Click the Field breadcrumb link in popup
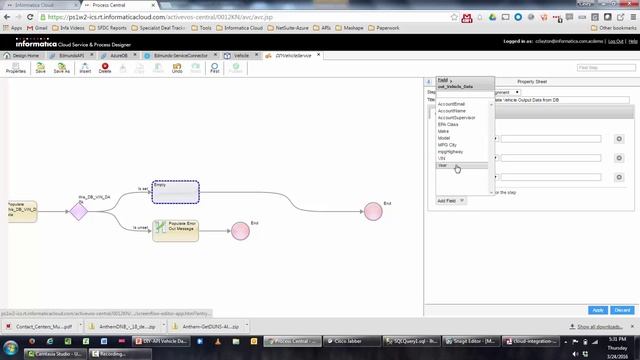 (x=442, y=80)
